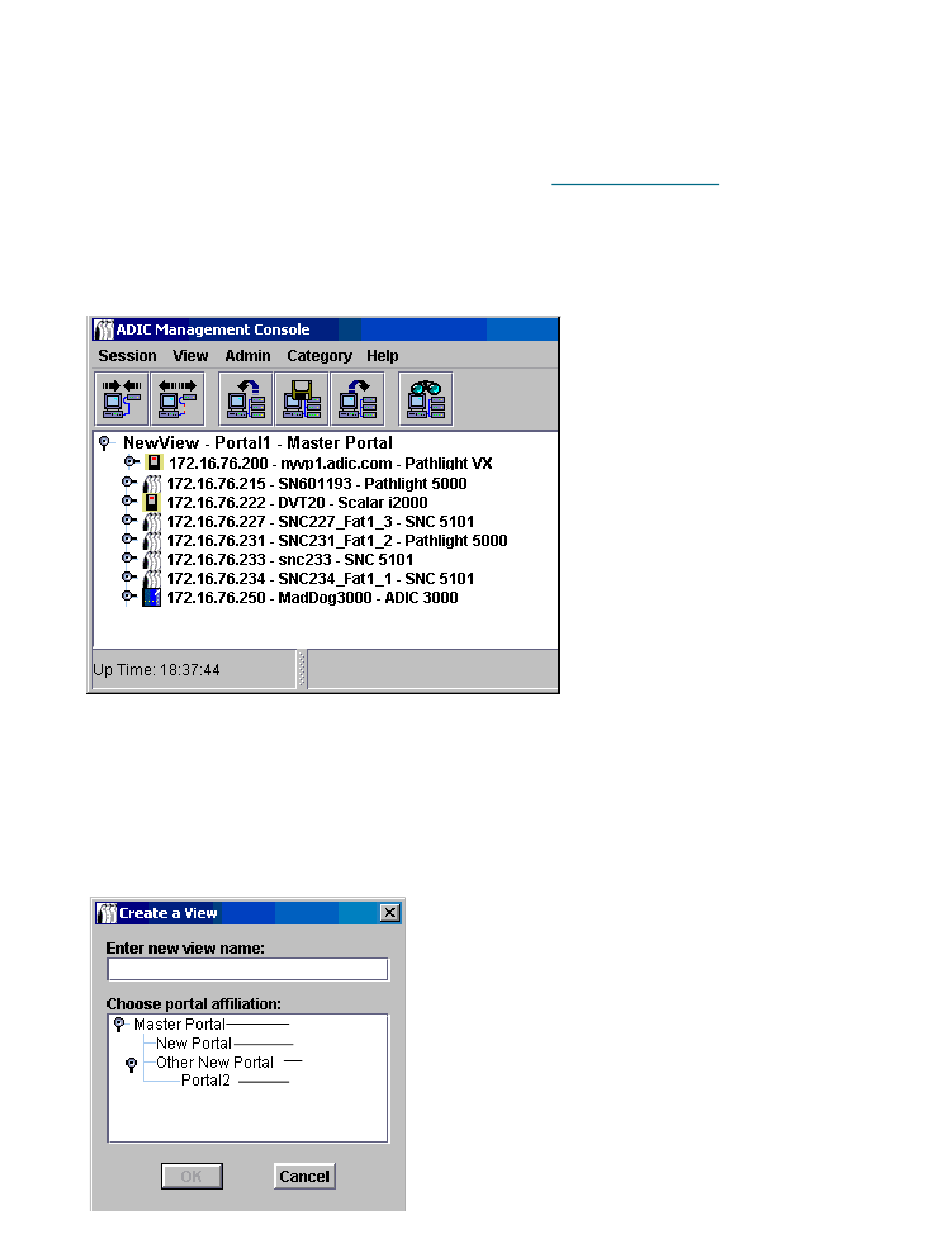Open the View menu
Screen dimensions: 950x1254
[190, 356]
